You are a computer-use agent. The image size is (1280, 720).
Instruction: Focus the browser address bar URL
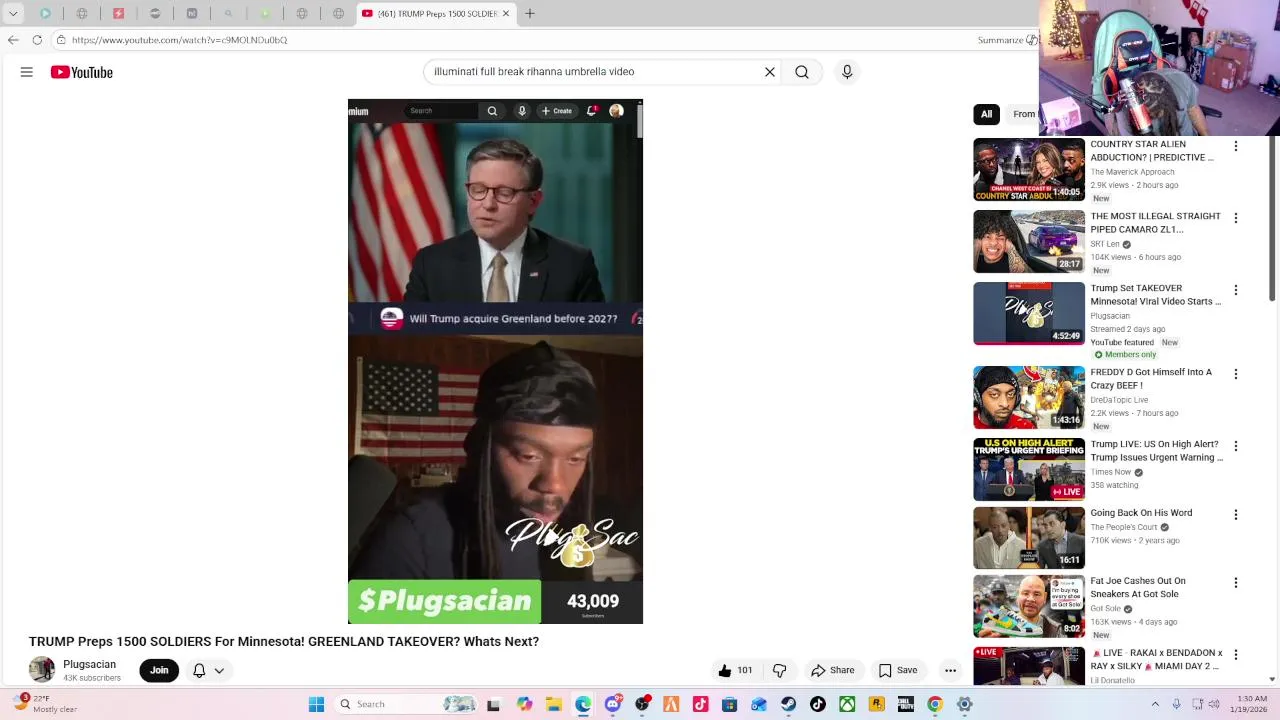(x=180, y=40)
